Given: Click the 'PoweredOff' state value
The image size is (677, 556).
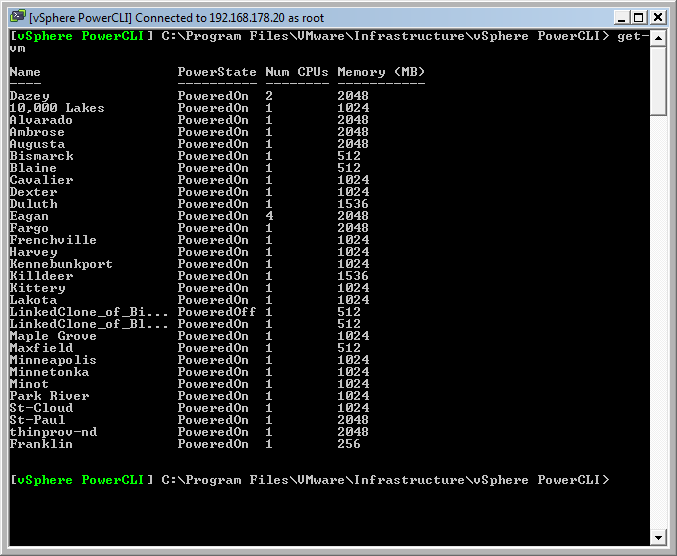Looking at the screenshot, I should pyautogui.click(x=217, y=312).
